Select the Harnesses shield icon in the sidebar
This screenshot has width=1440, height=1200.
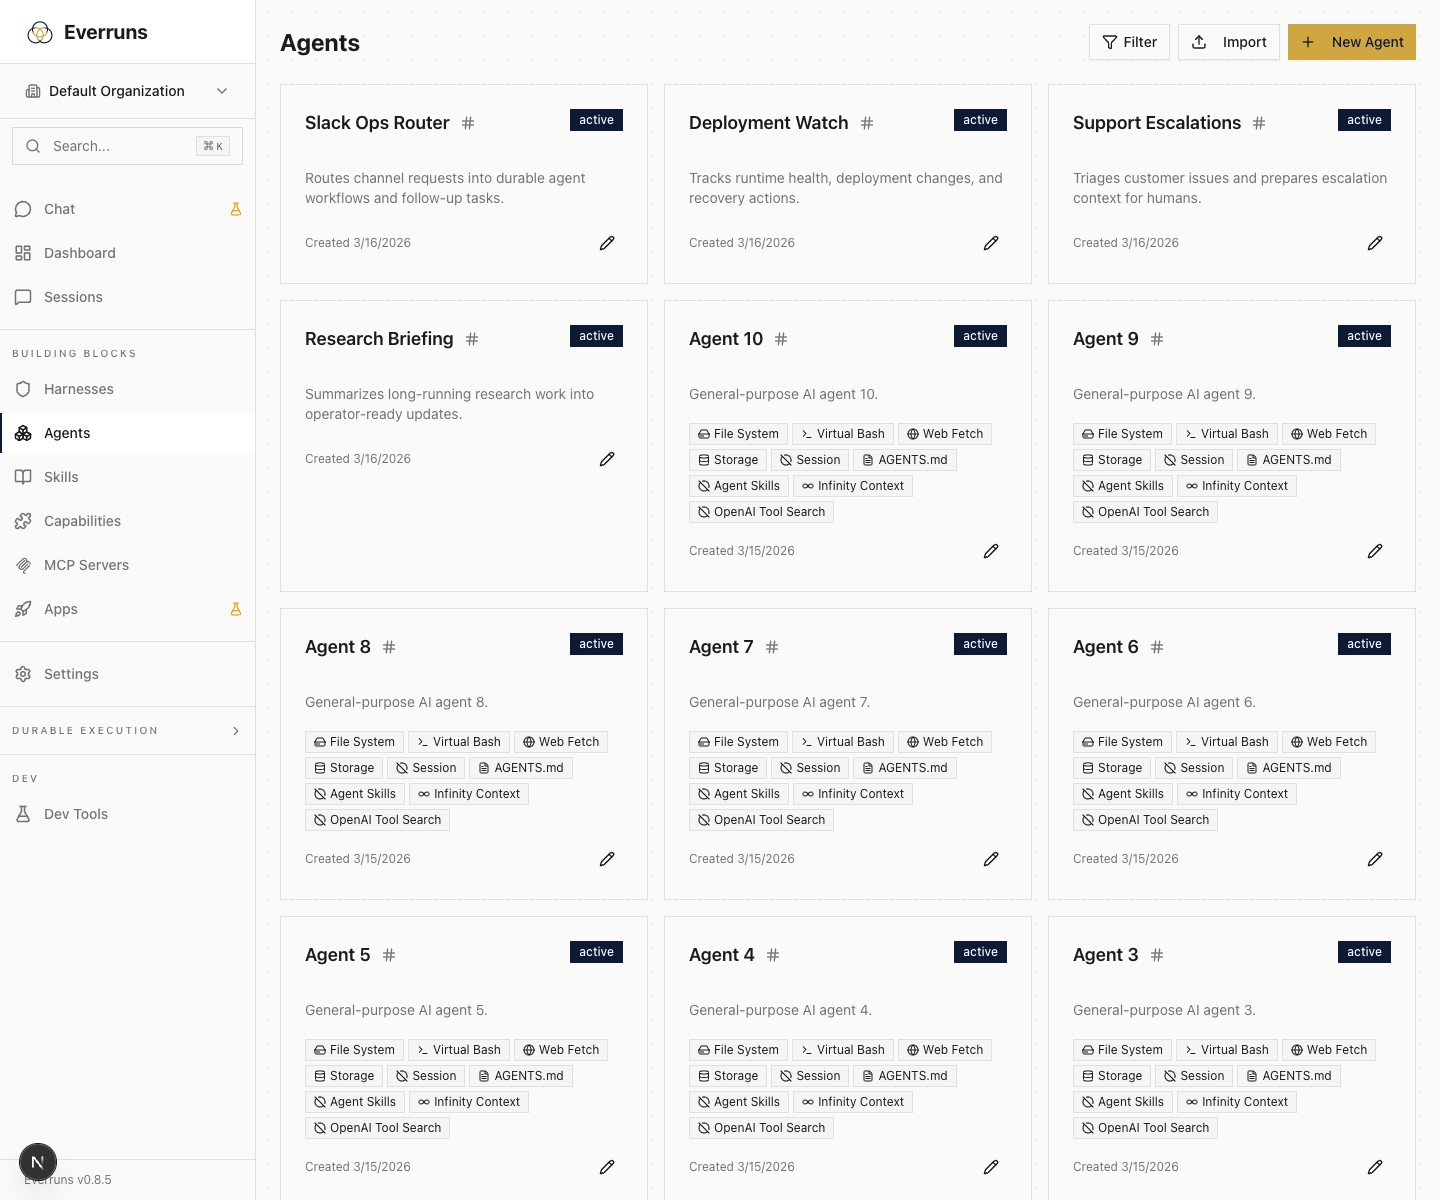point(23,389)
